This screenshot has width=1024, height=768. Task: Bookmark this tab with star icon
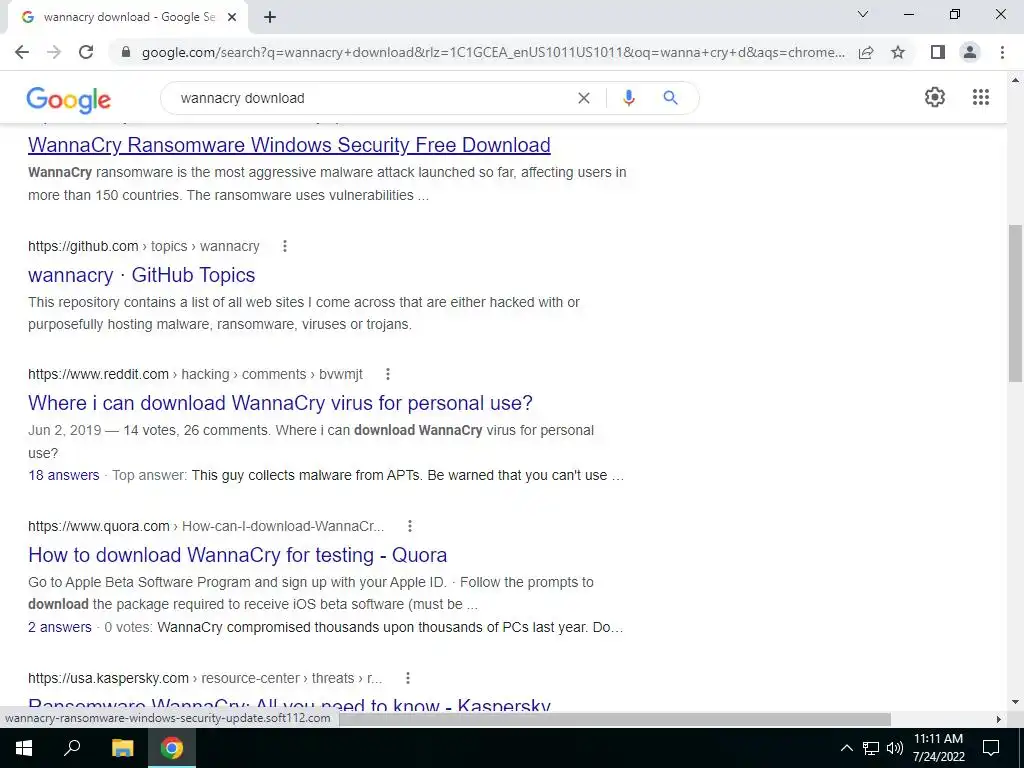click(898, 52)
